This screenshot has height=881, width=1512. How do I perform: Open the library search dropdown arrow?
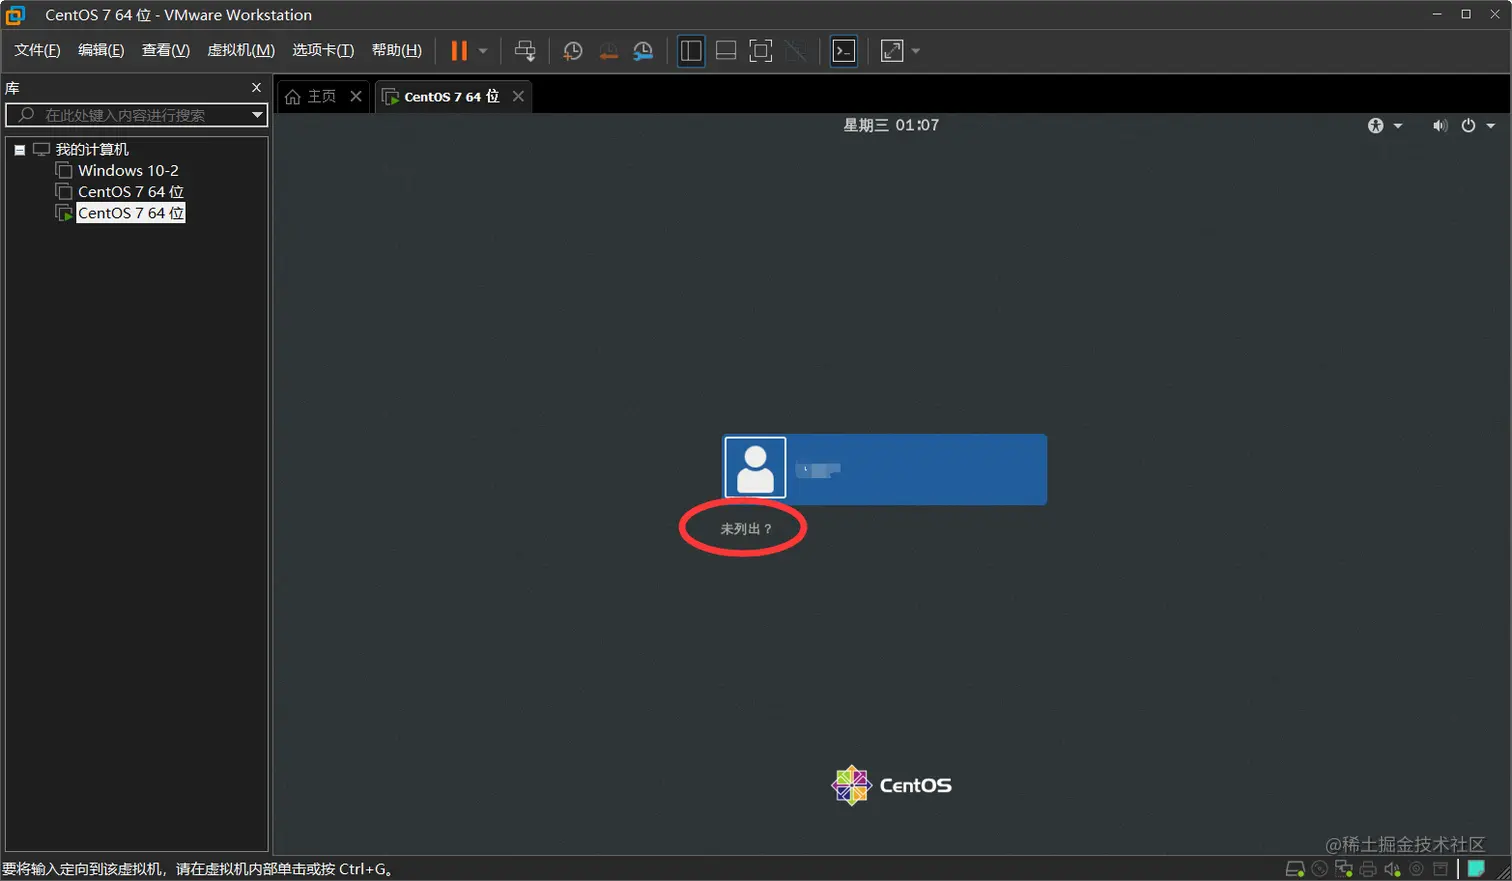257,115
